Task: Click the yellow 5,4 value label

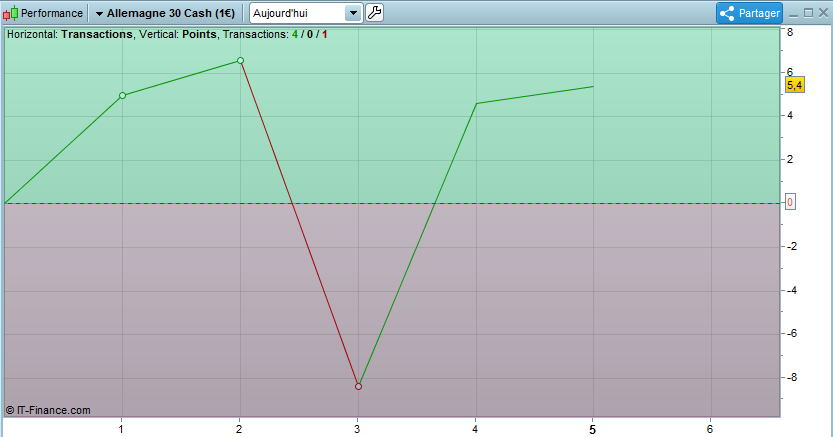Action: (x=795, y=85)
